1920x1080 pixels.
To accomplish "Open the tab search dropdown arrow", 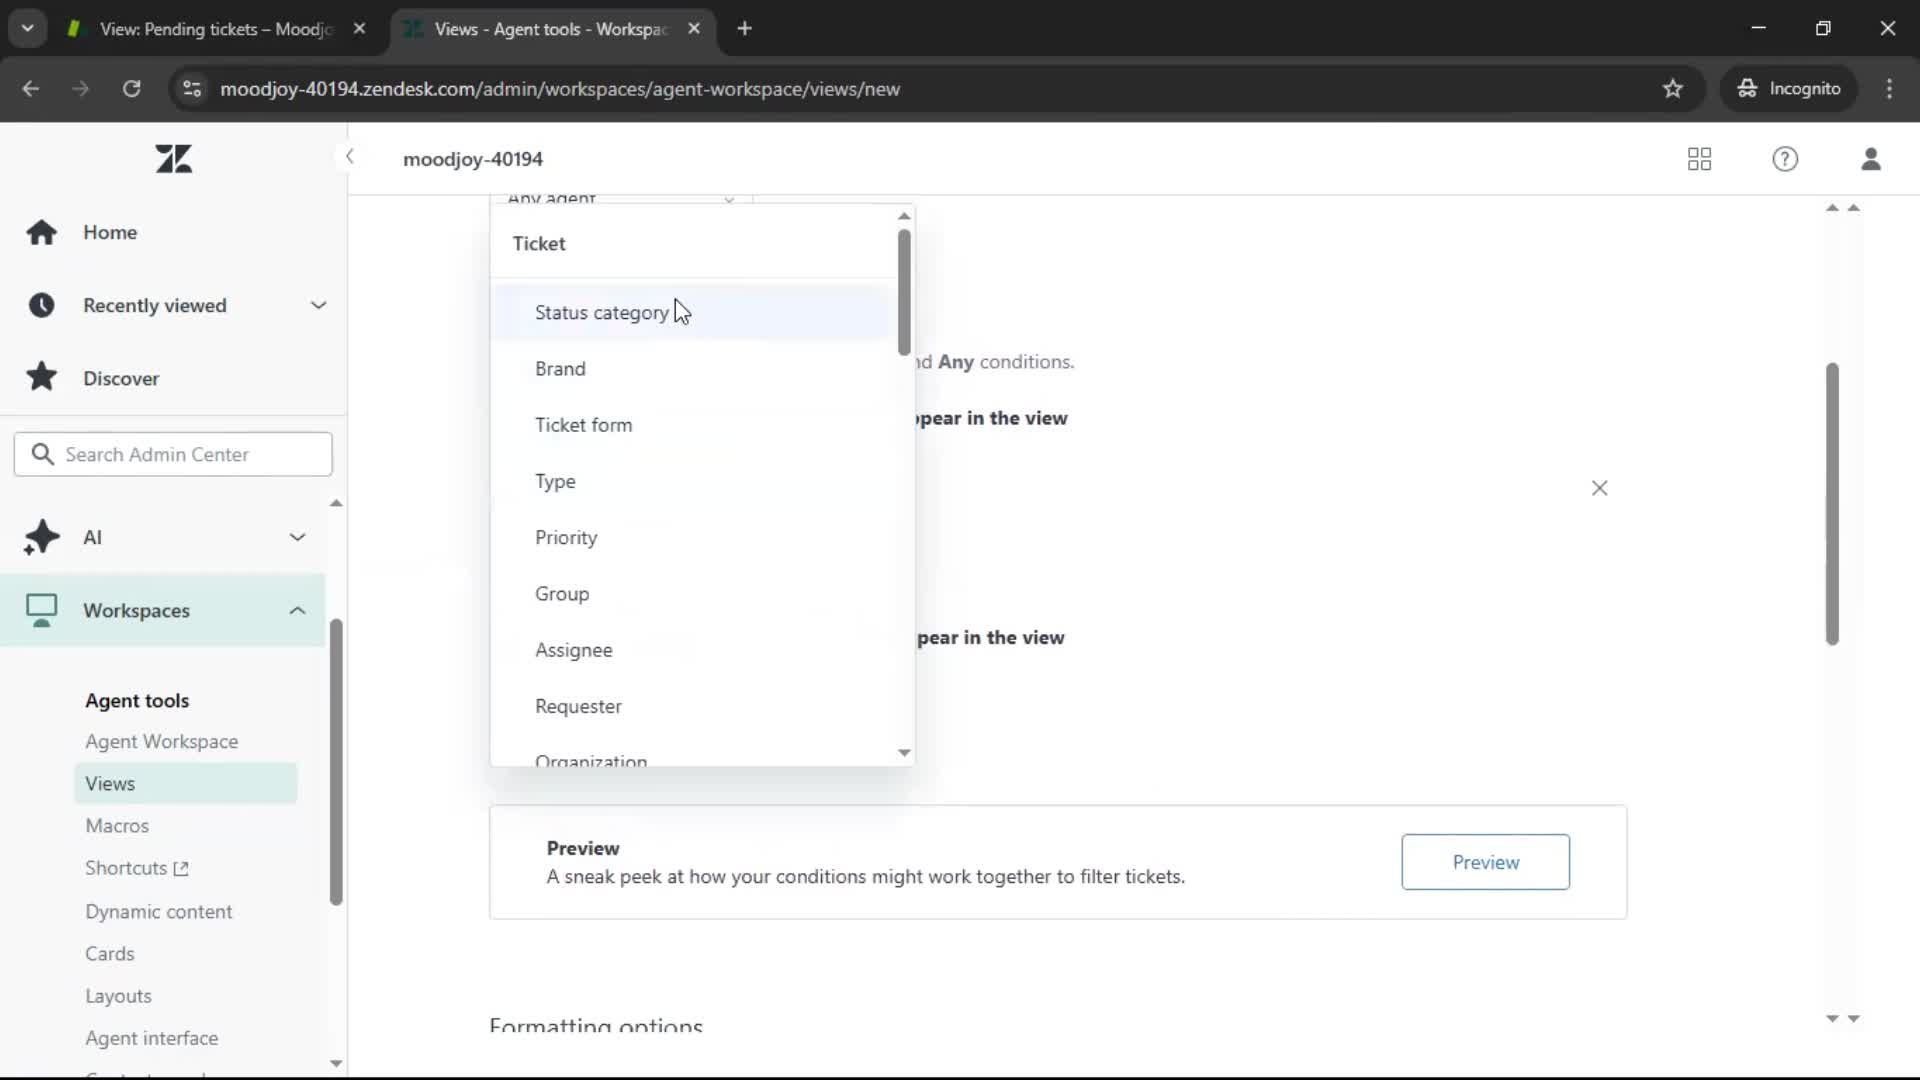I will (x=27, y=28).
